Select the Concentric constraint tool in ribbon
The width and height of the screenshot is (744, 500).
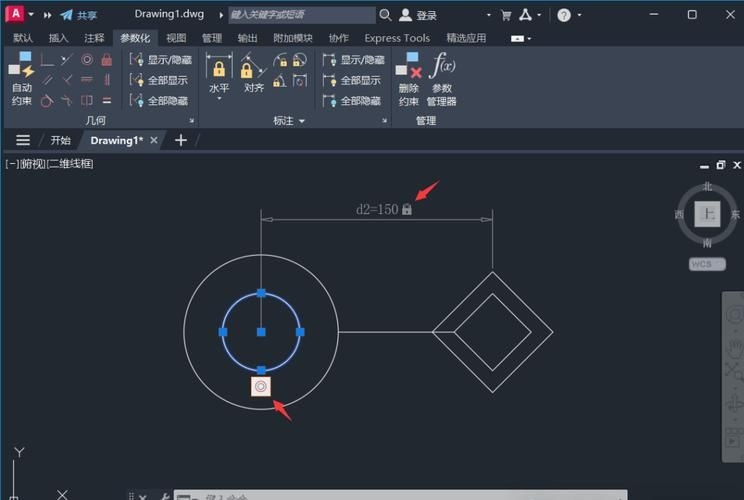tap(86, 60)
